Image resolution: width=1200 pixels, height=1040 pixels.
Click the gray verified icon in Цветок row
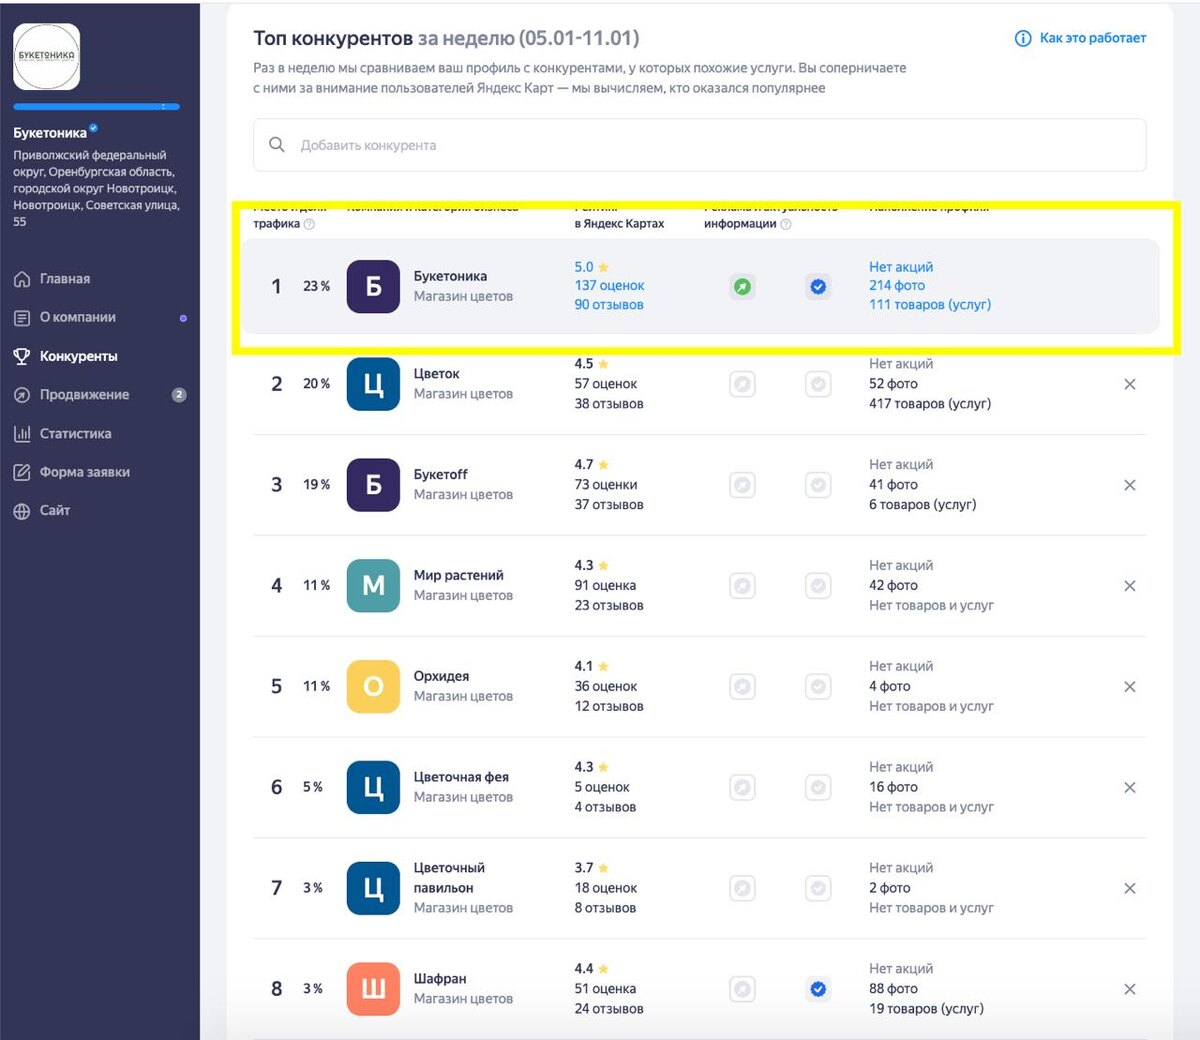point(818,384)
